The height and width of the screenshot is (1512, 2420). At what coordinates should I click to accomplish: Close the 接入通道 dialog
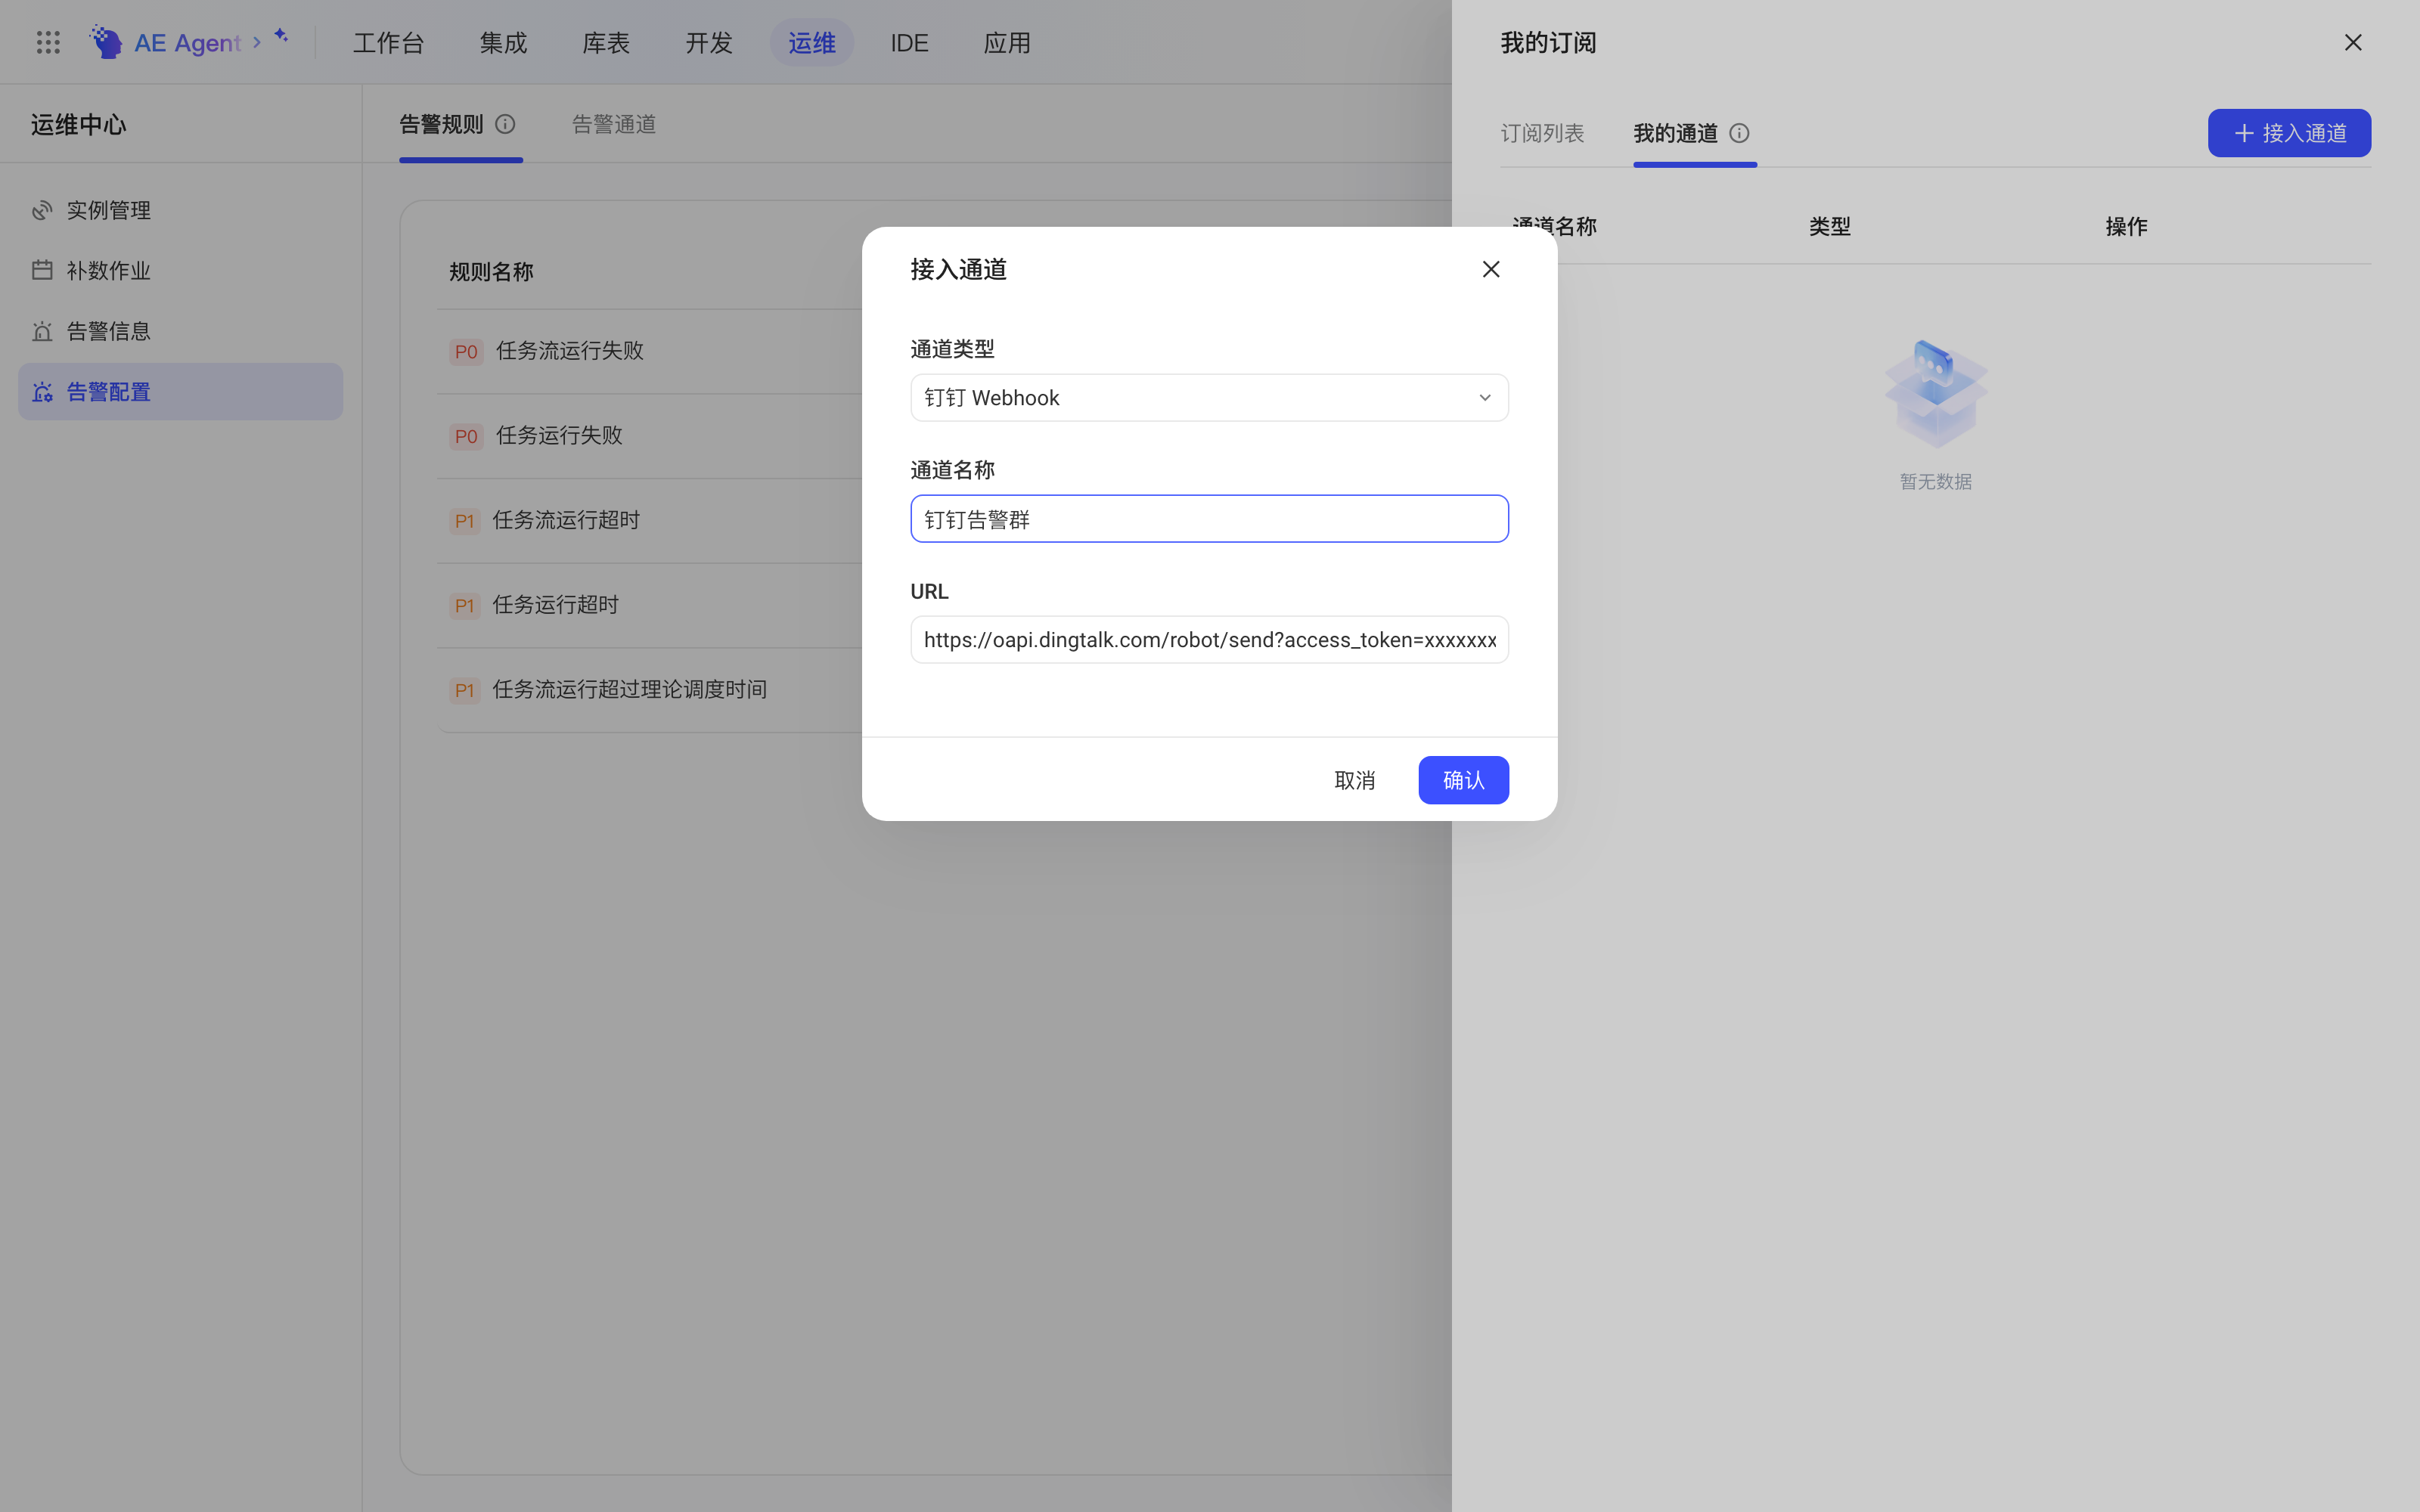pyautogui.click(x=1491, y=269)
